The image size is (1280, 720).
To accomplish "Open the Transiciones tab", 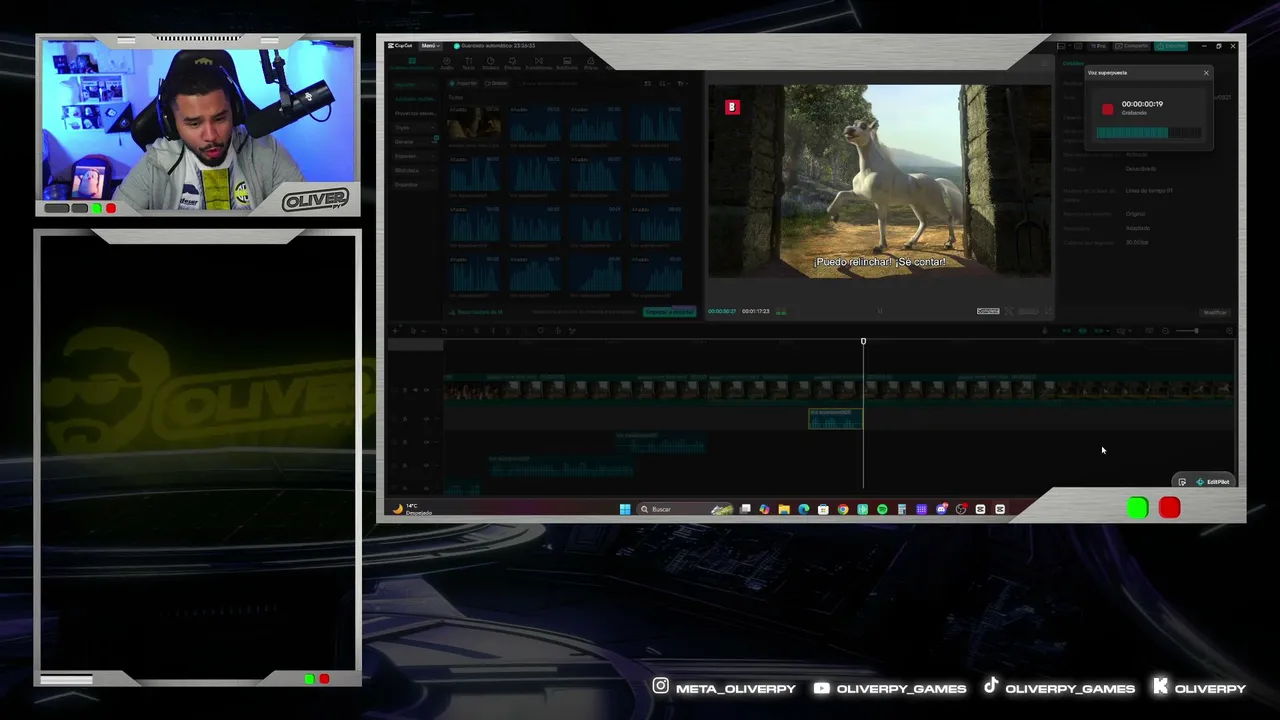I will [538, 64].
